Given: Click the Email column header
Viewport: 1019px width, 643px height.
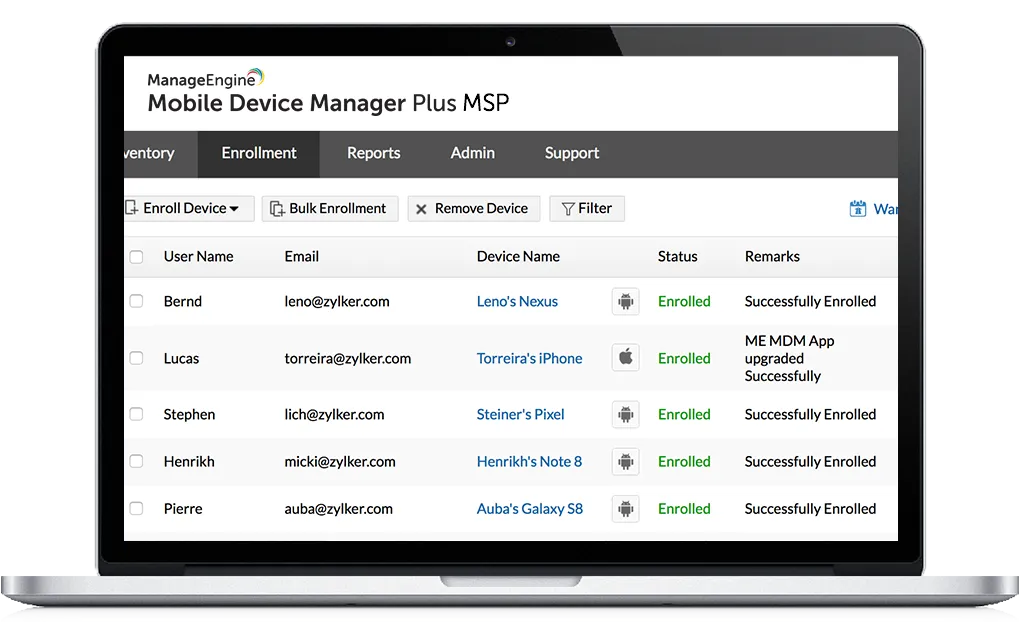Looking at the screenshot, I should click(x=302, y=257).
